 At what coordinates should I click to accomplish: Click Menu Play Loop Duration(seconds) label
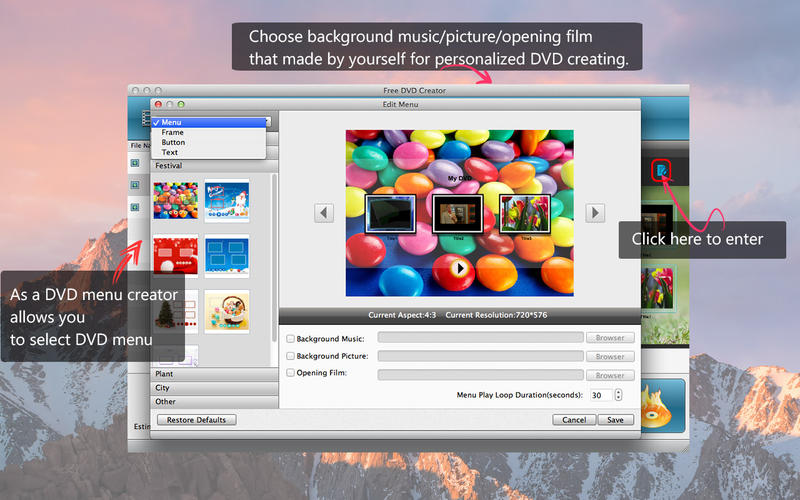[519, 395]
